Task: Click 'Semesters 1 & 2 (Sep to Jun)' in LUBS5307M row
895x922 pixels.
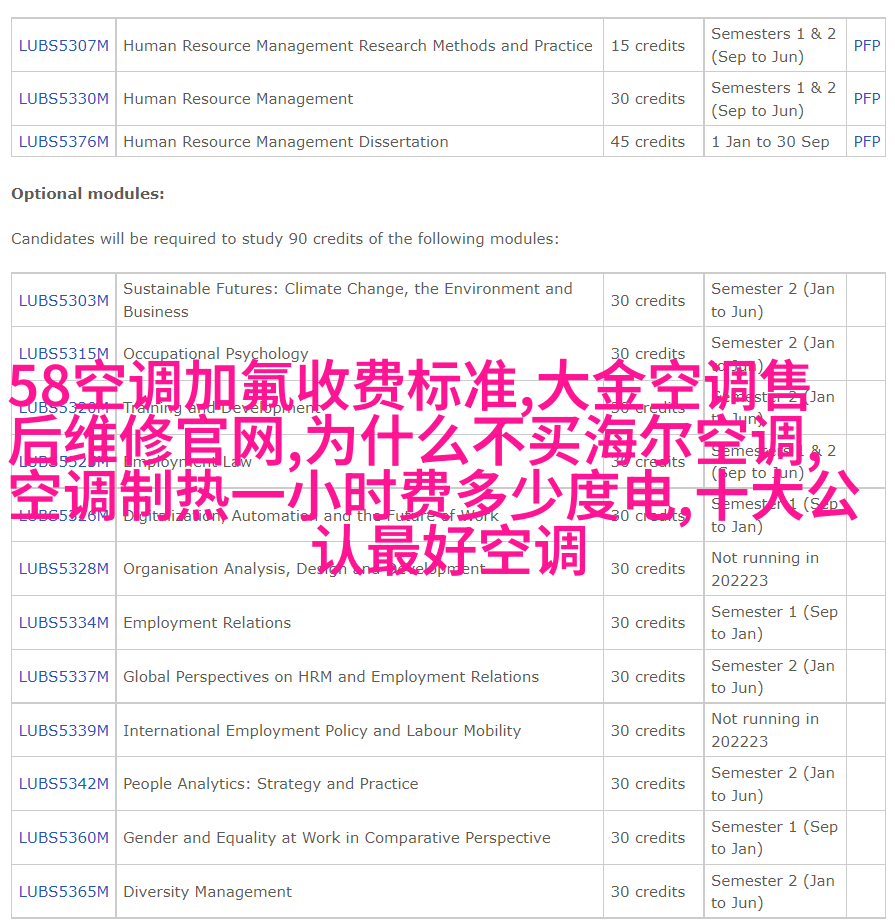Action: click(x=773, y=45)
